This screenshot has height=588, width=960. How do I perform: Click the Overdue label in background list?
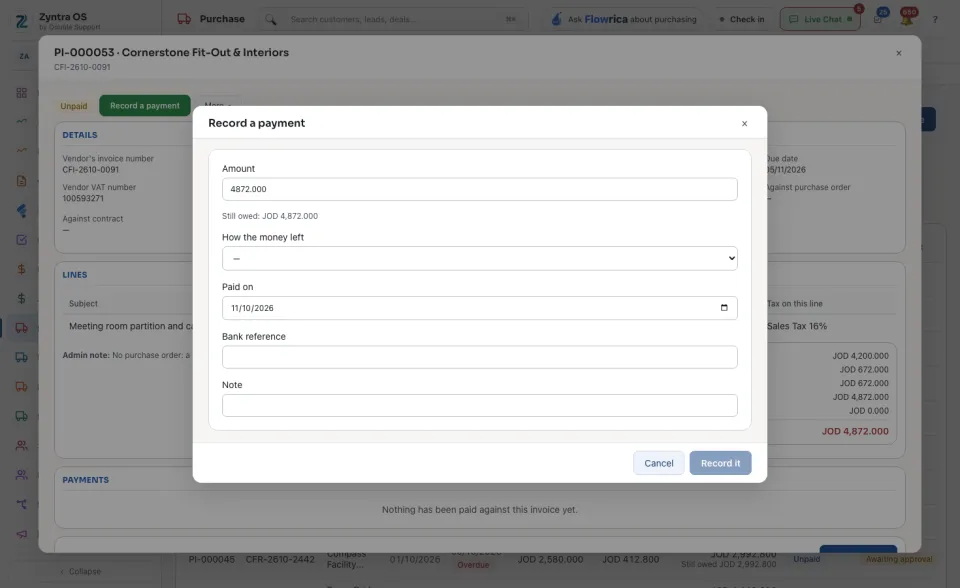coord(473,565)
